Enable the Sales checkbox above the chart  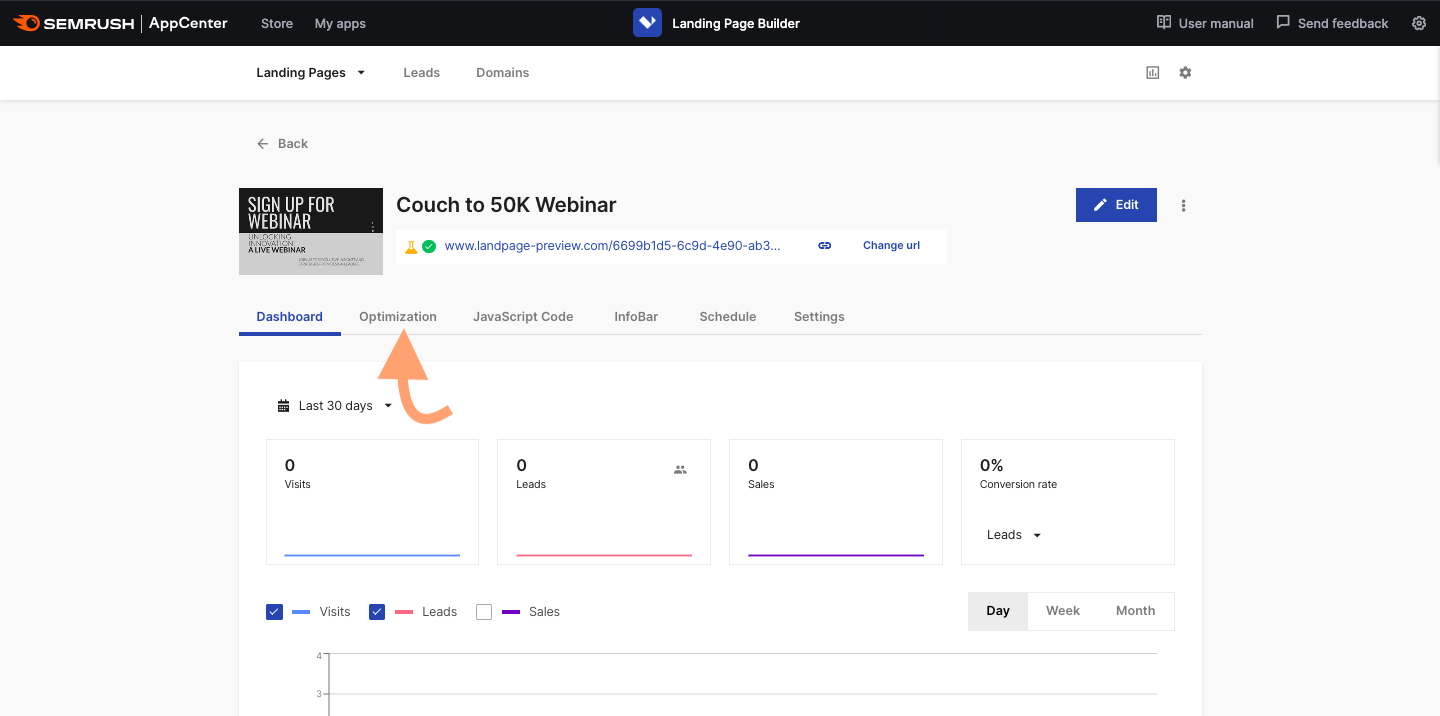click(x=484, y=611)
